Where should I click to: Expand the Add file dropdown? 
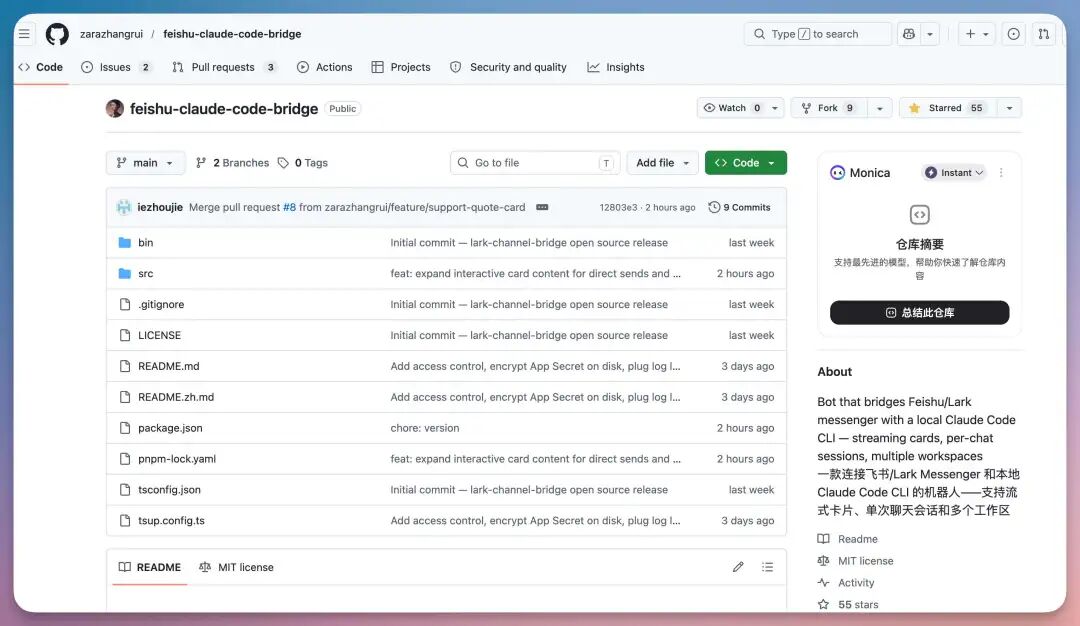[662, 163]
